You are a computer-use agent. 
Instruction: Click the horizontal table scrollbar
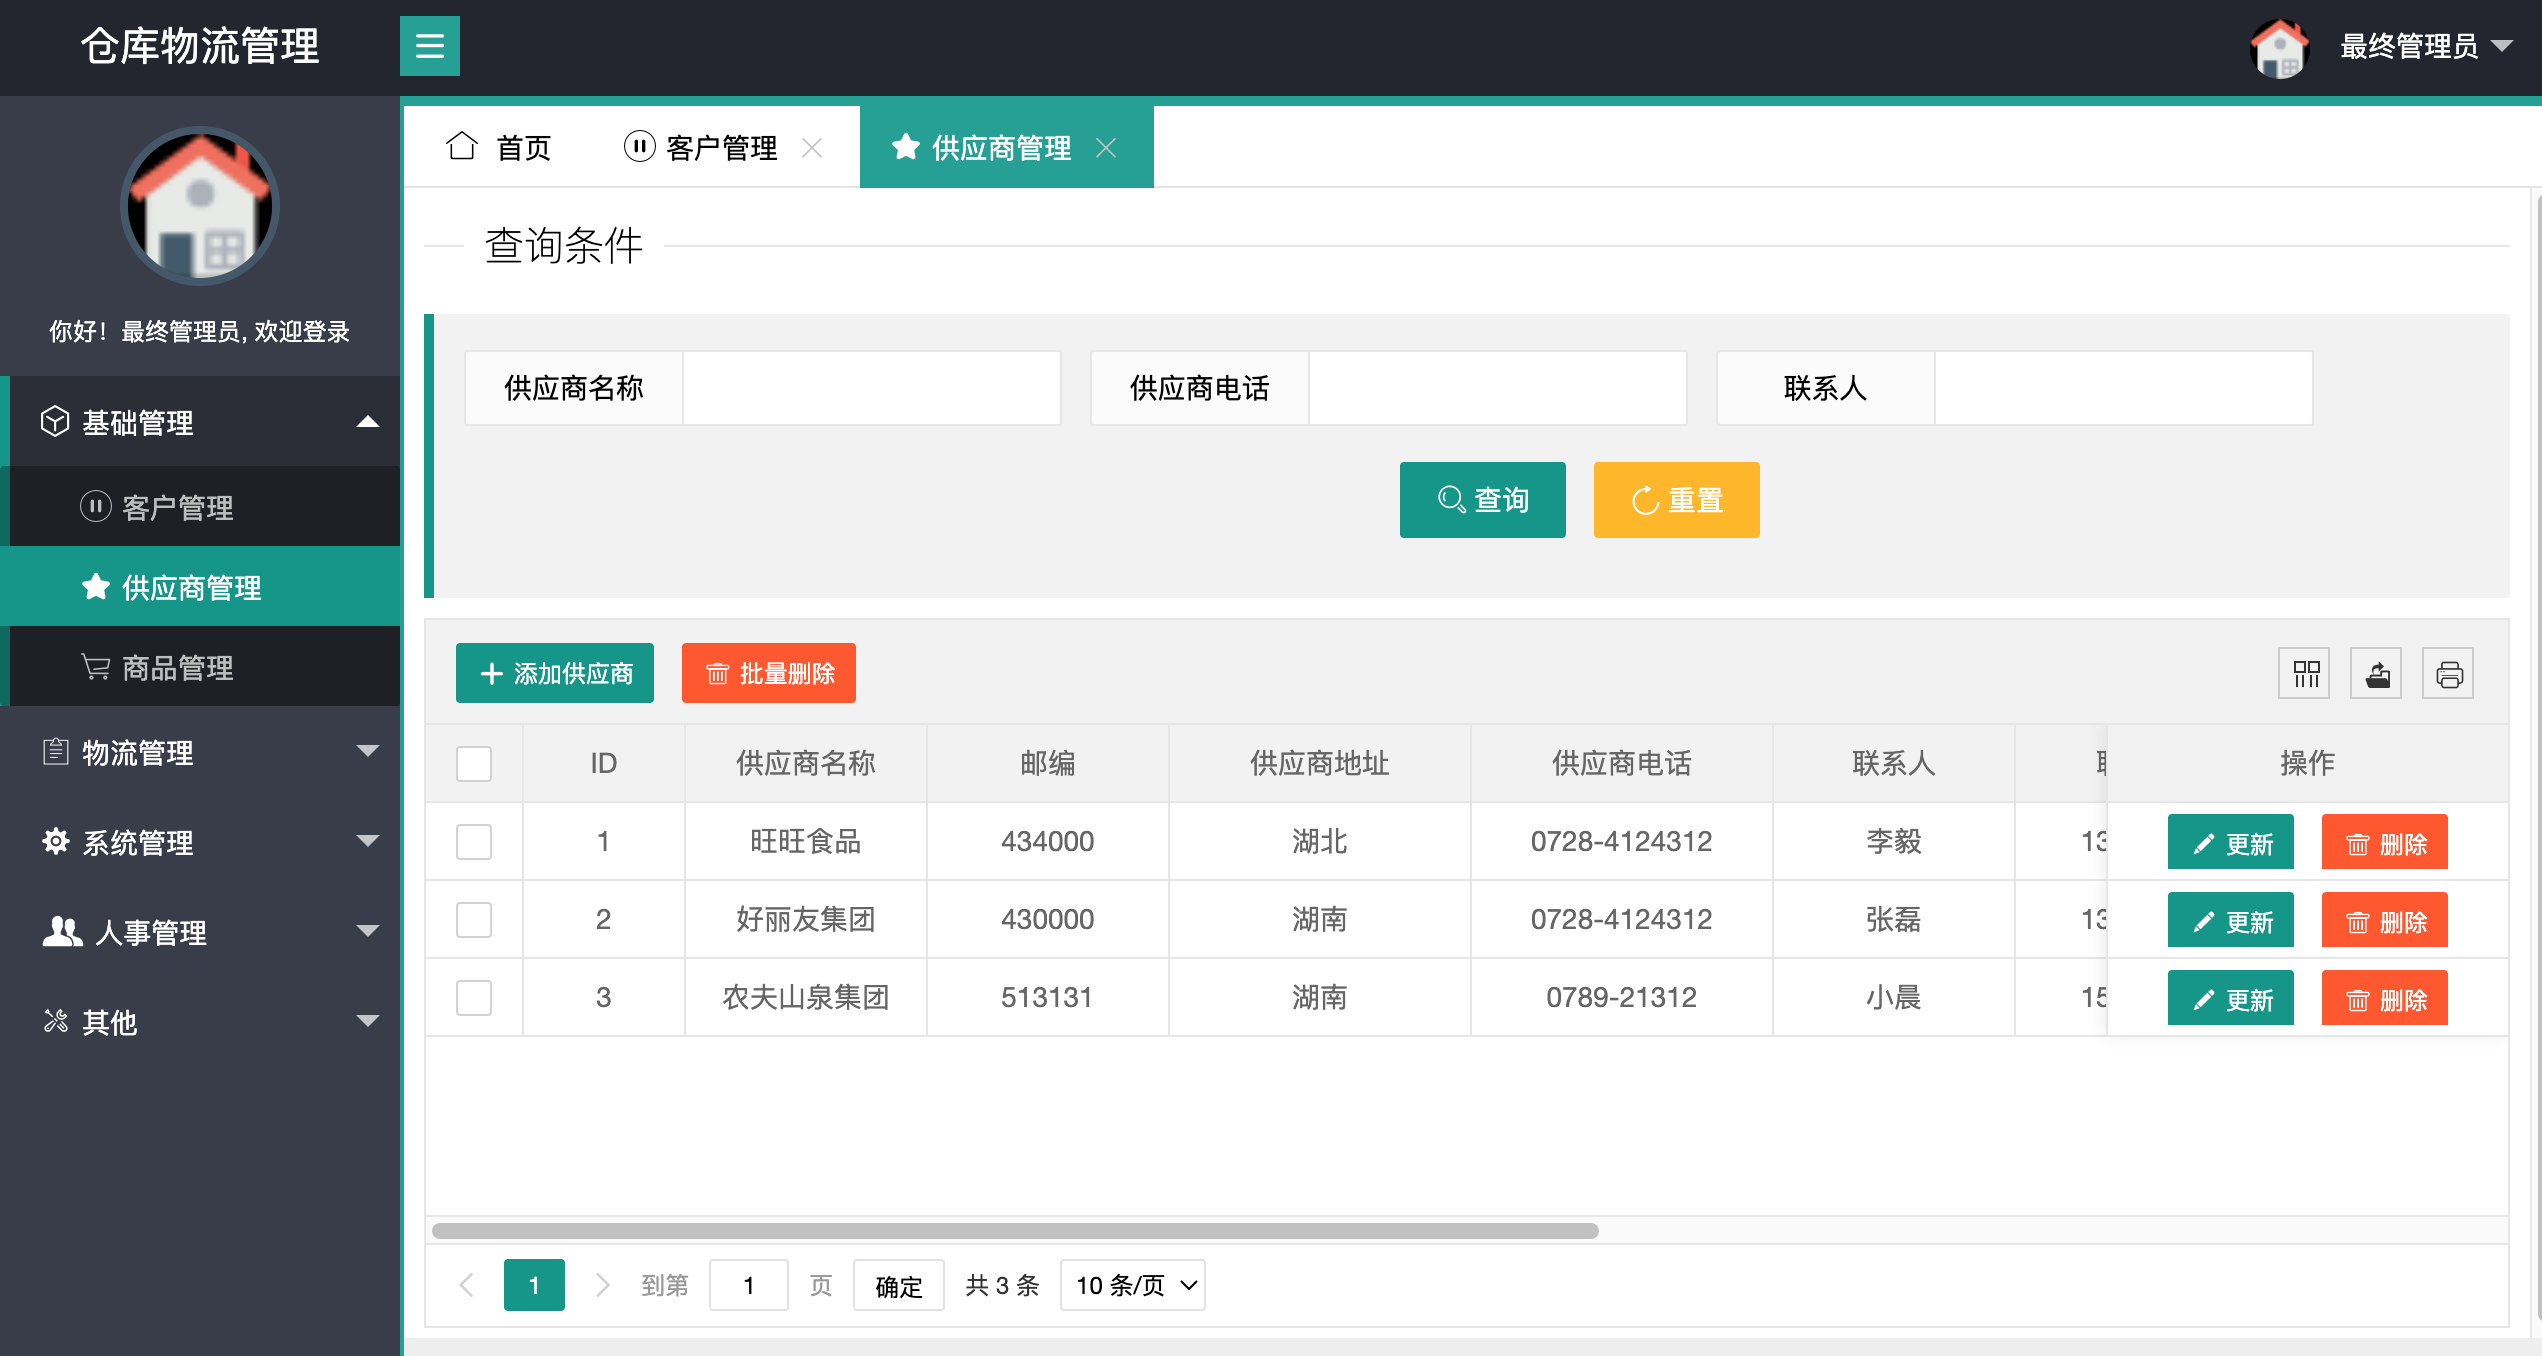tap(1015, 1231)
